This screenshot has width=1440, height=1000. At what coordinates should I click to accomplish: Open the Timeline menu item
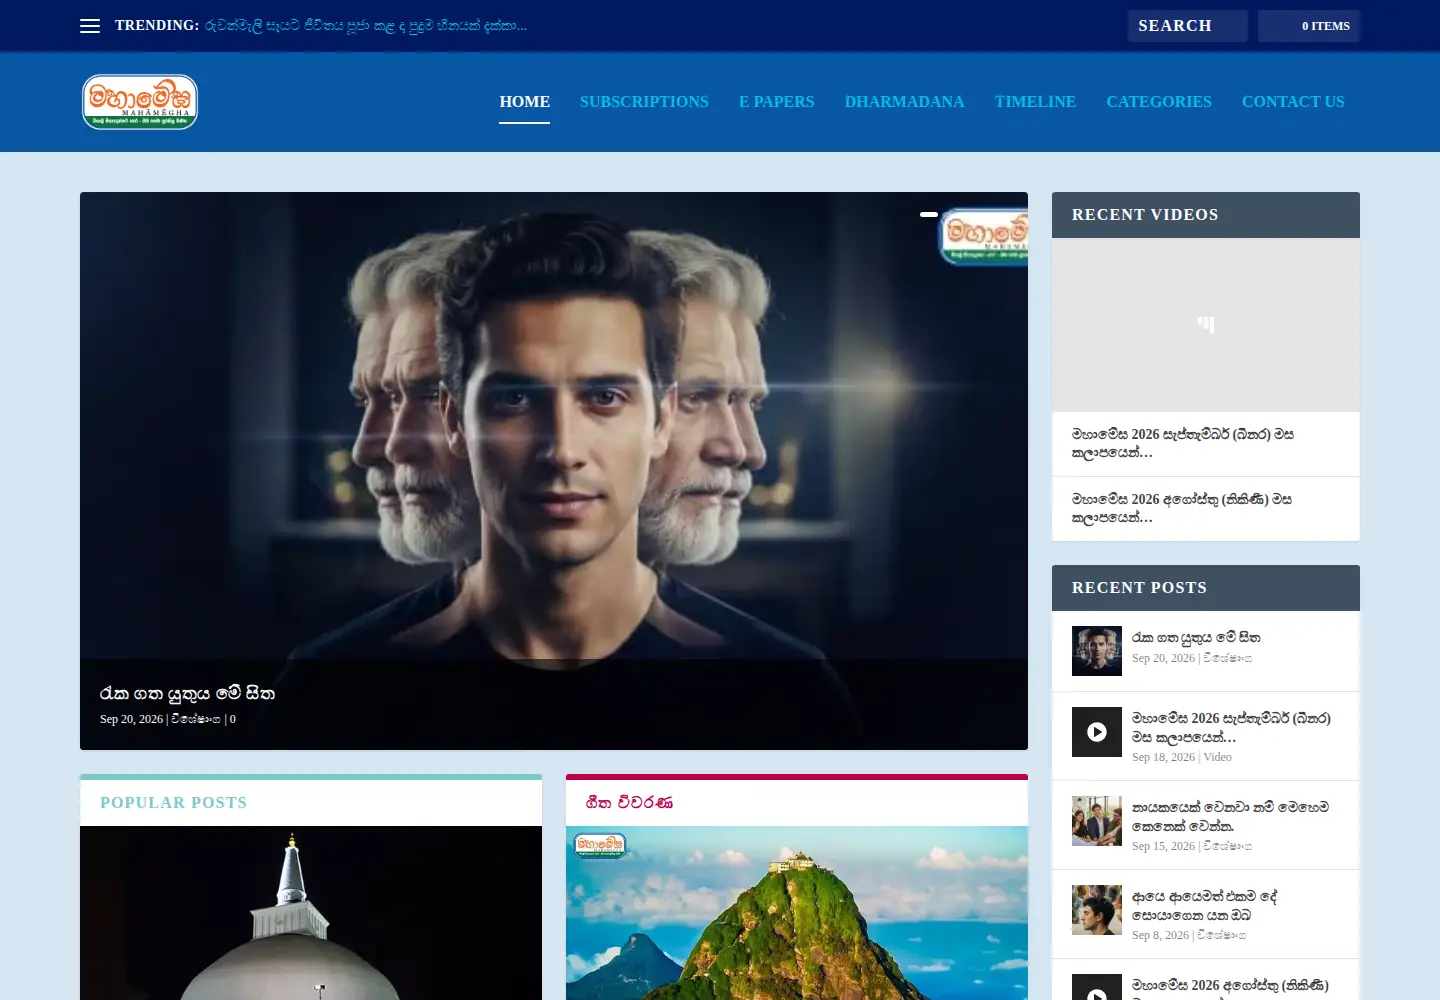[1035, 102]
